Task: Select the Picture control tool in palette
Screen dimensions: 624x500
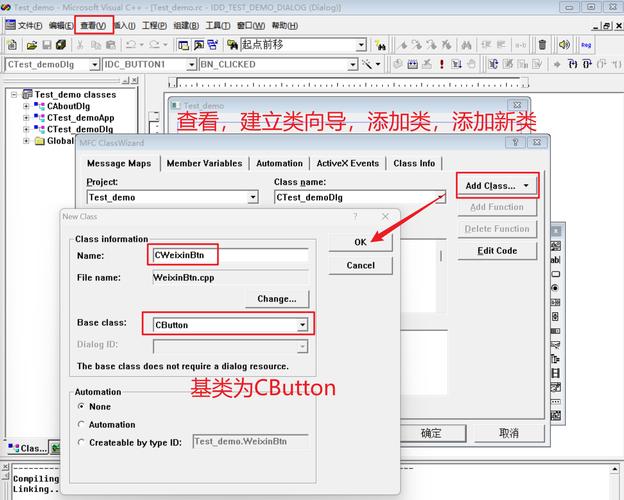Action: click(556, 246)
